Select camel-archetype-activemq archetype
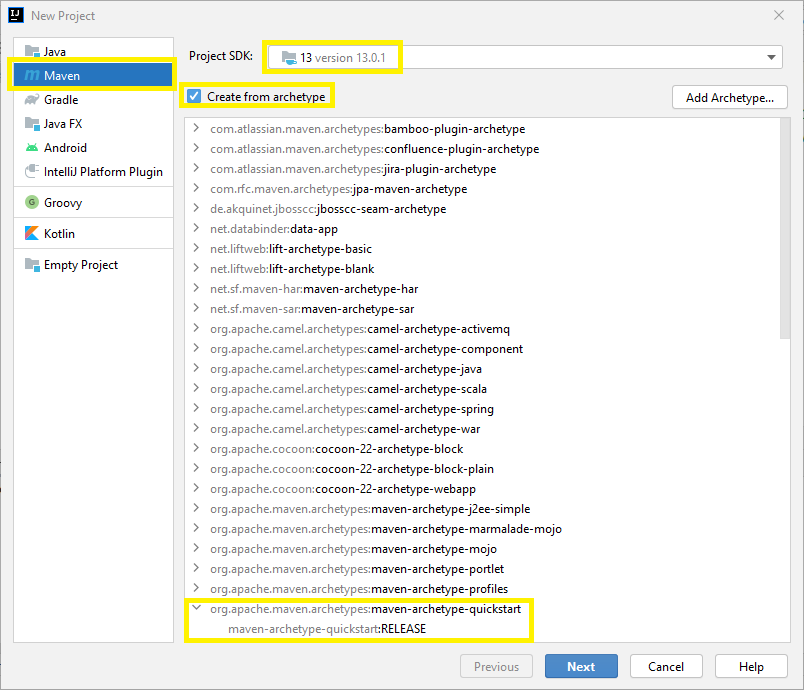The width and height of the screenshot is (804, 690). (x=360, y=329)
